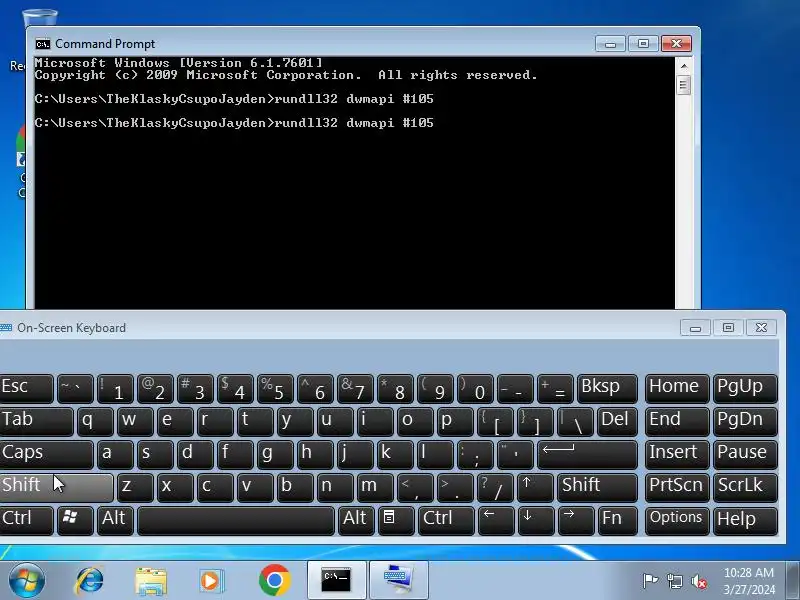Toggle the ScrLk key
Image resolution: width=800 pixels, height=600 pixels.
745,486
